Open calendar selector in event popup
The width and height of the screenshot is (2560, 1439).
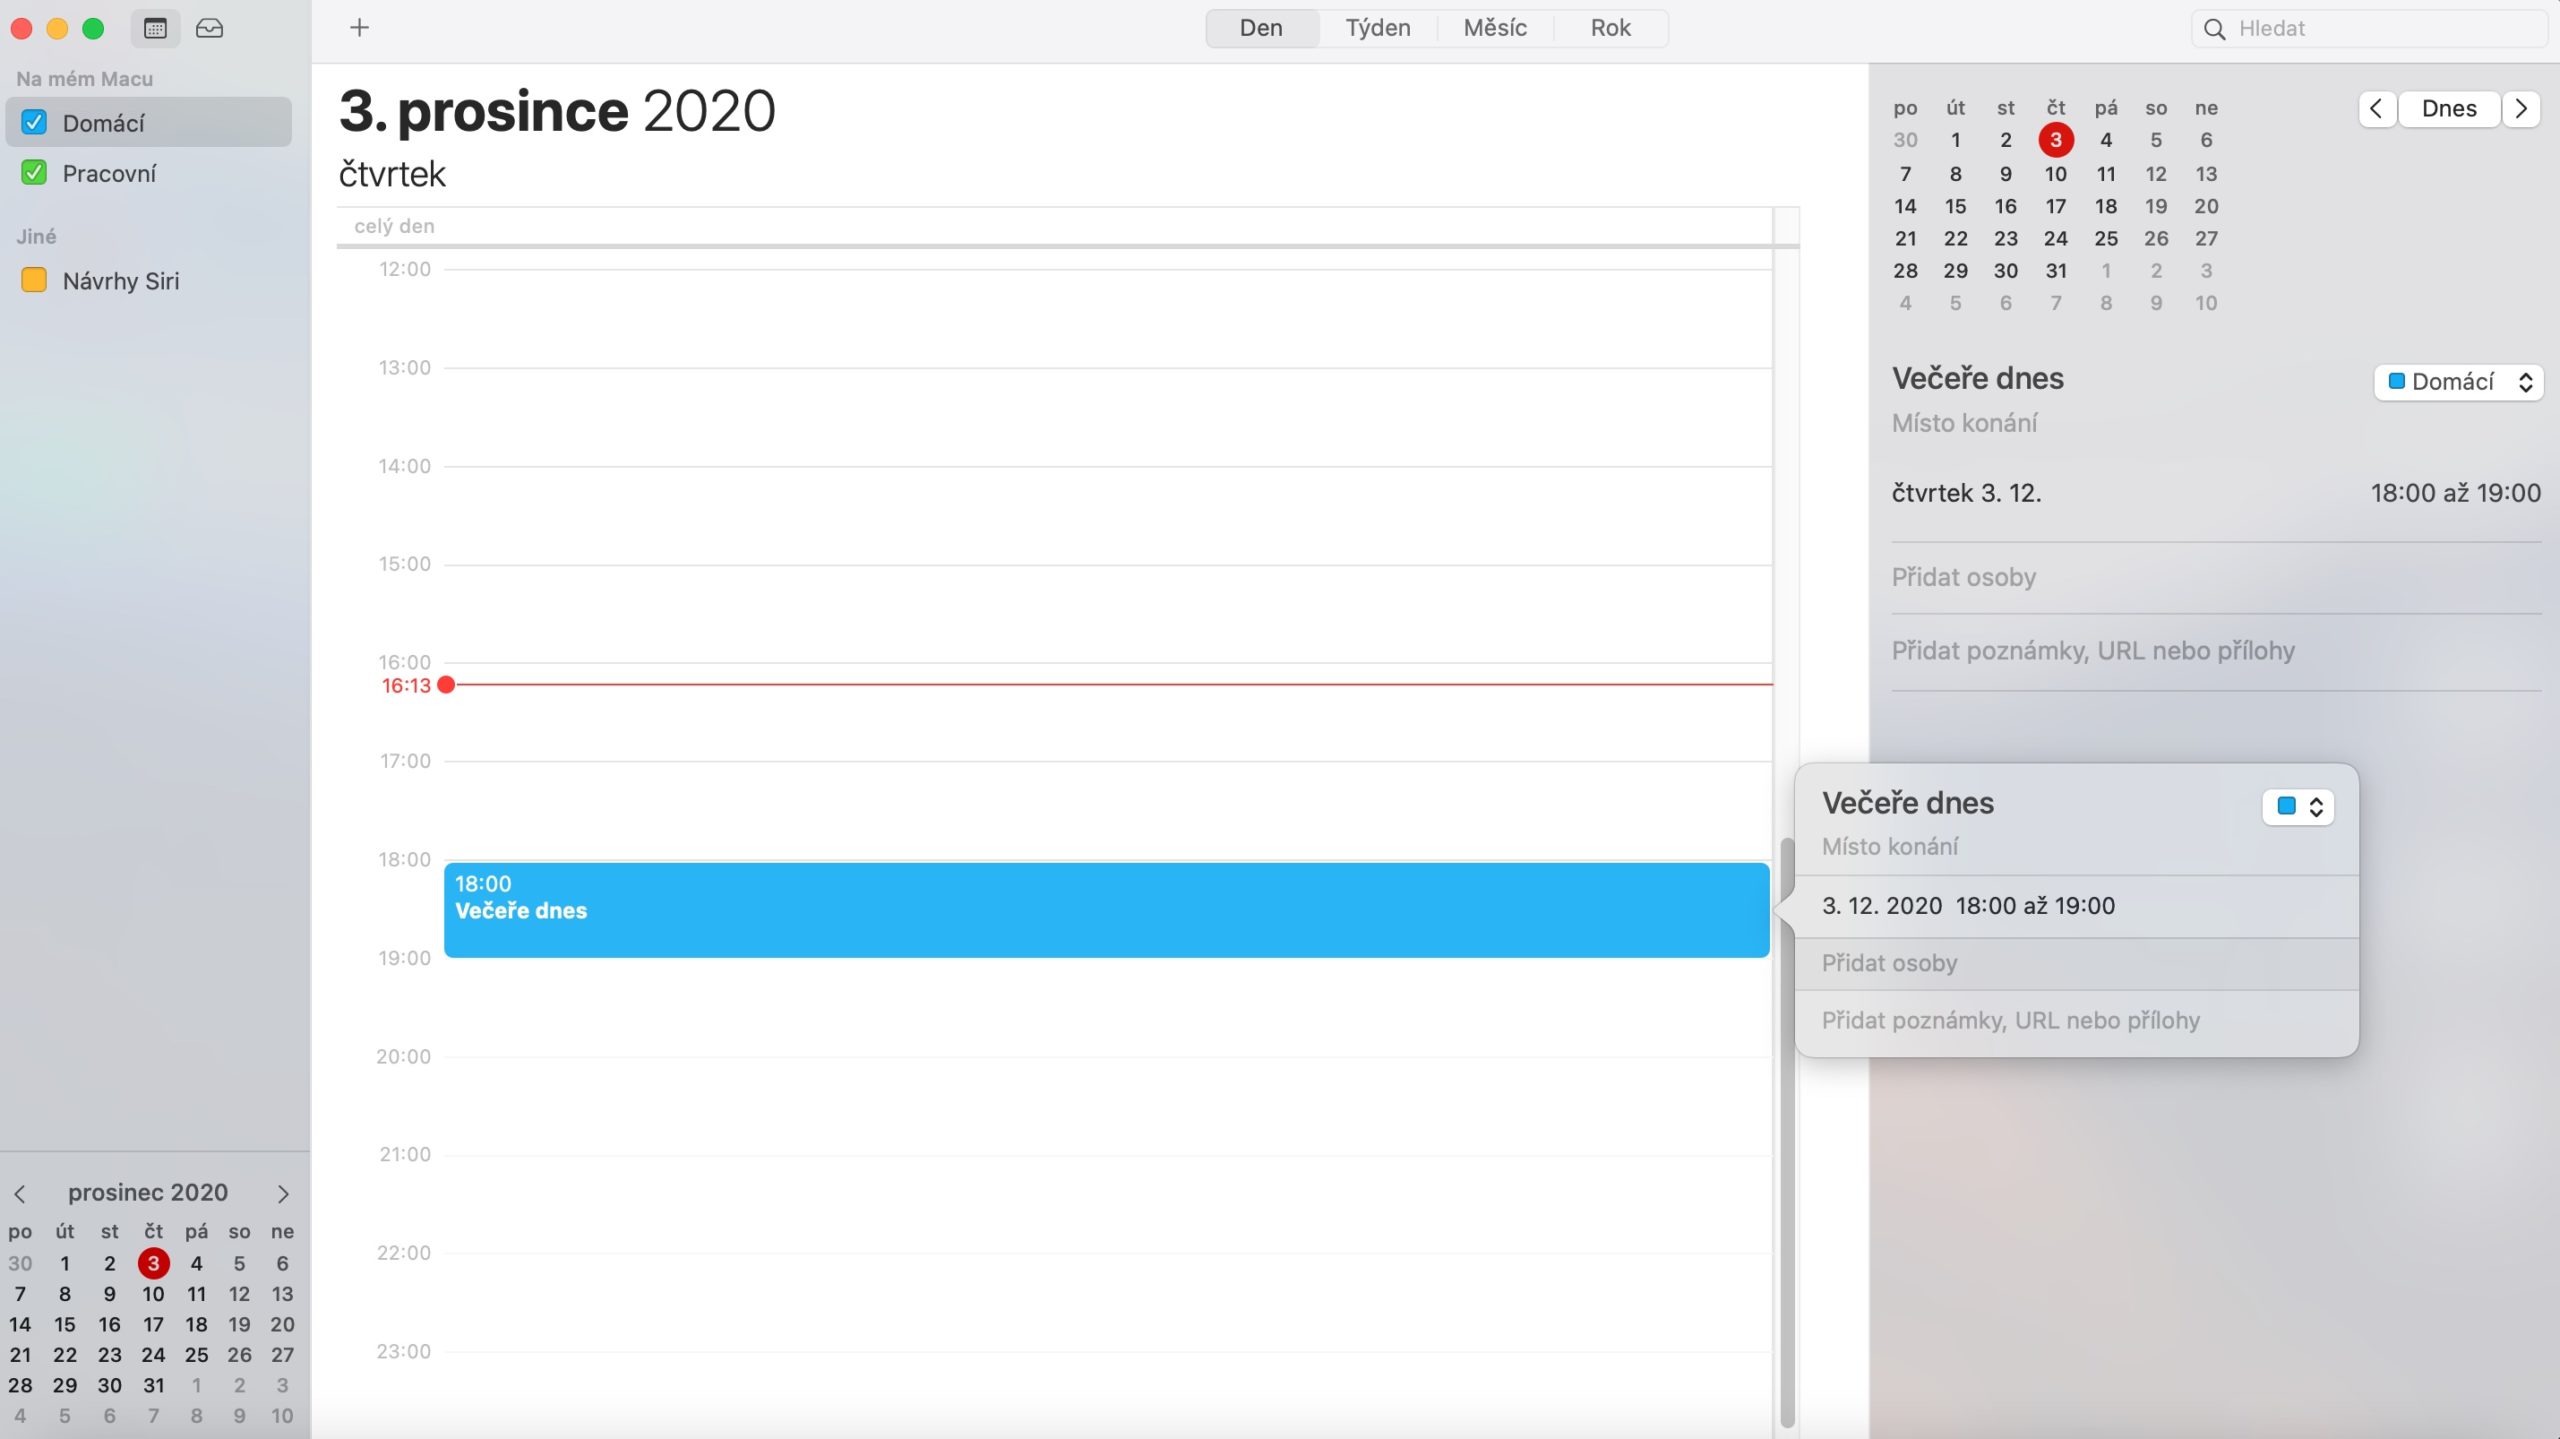point(2297,806)
